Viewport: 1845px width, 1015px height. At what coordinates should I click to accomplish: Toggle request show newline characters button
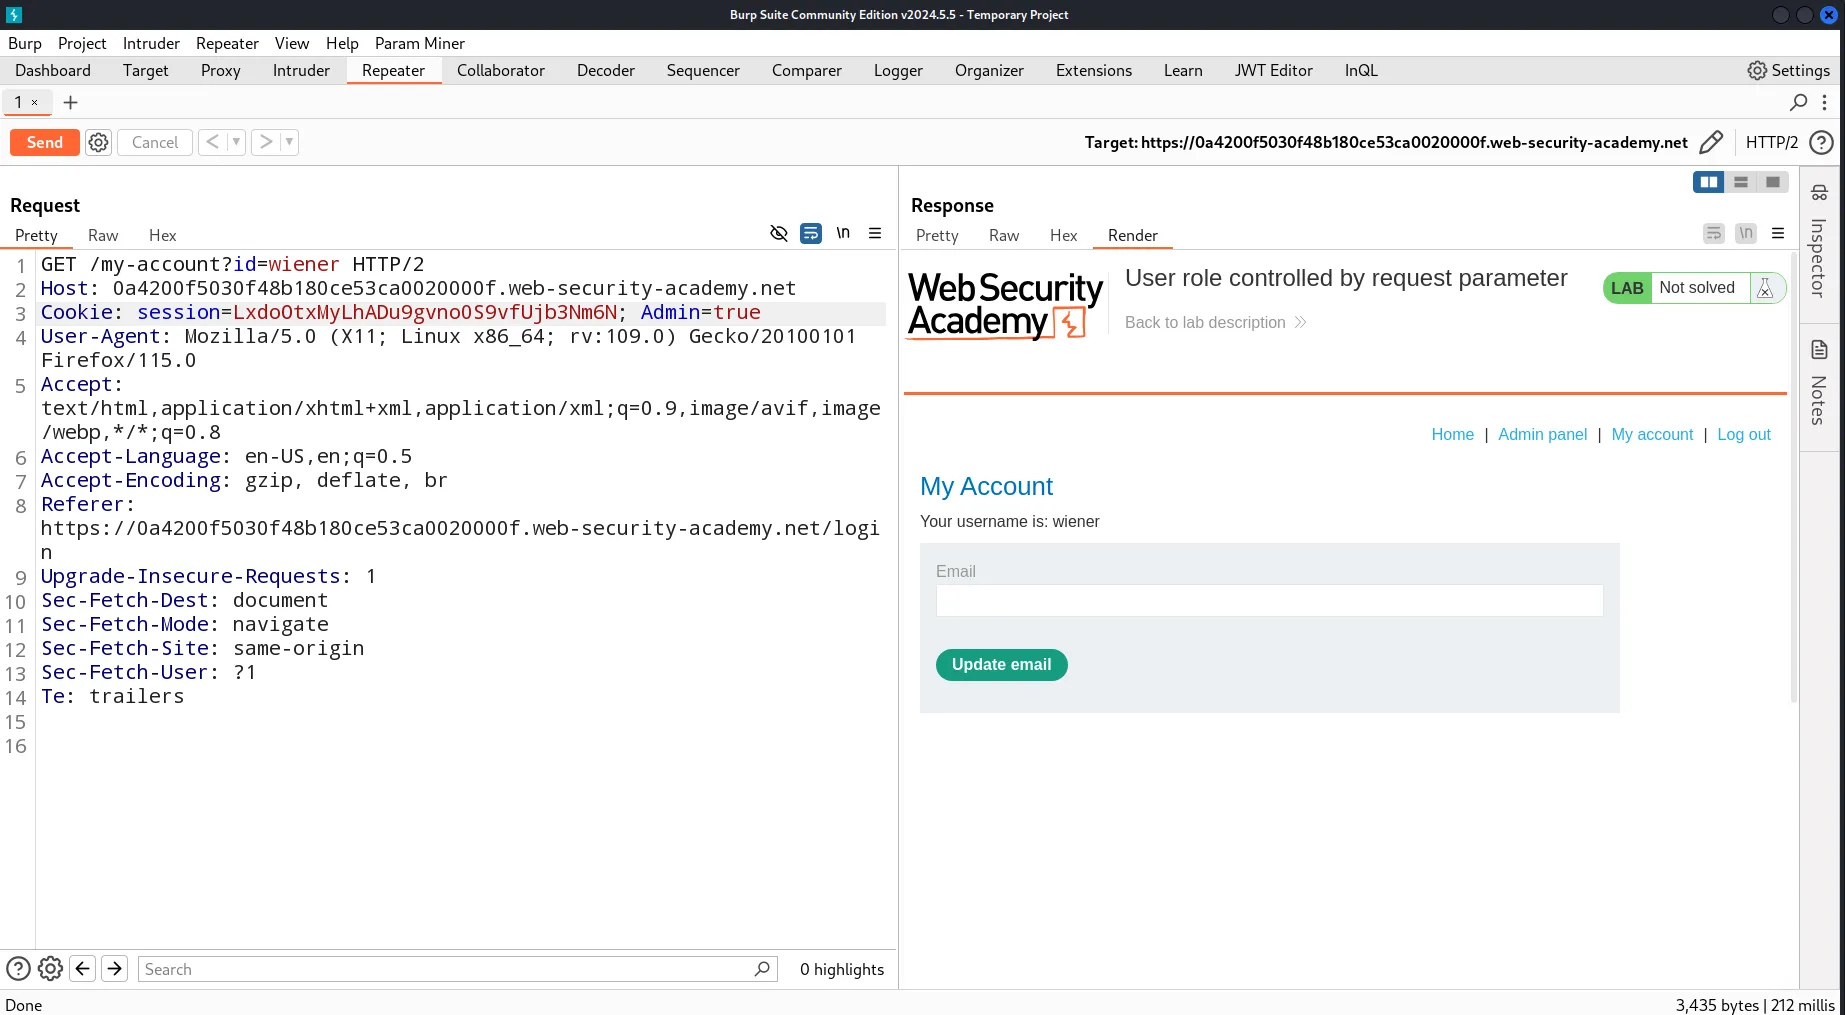tap(843, 233)
